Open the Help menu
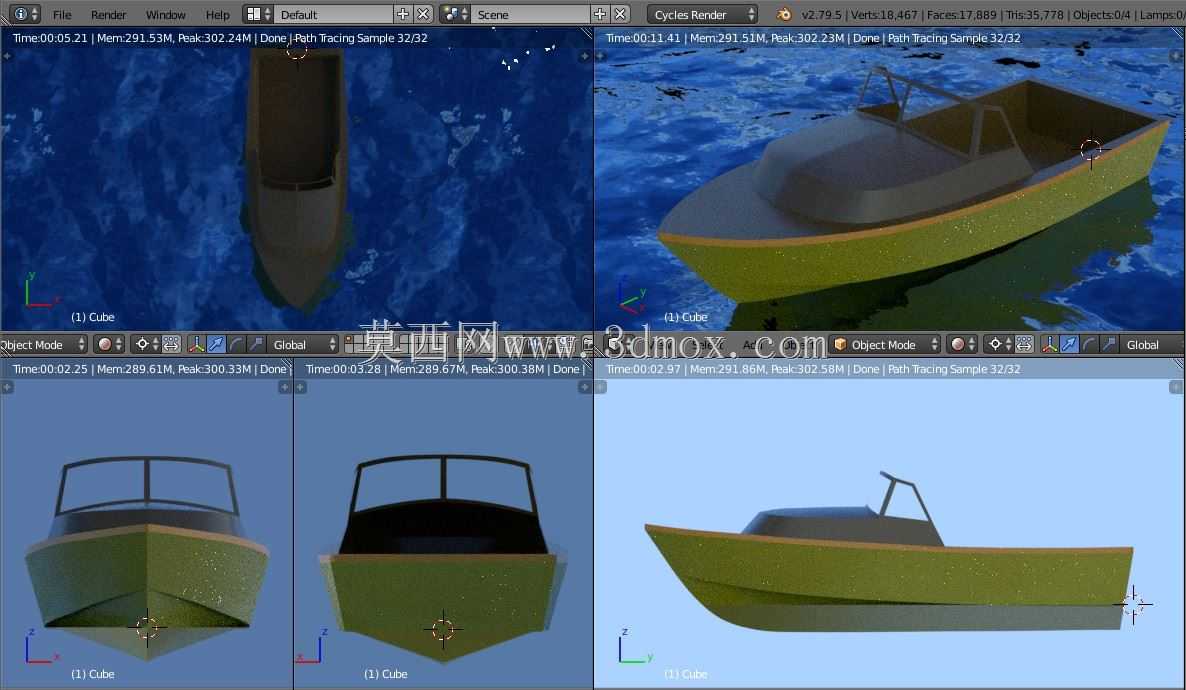Image resolution: width=1186 pixels, height=690 pixels. [217, 14]
